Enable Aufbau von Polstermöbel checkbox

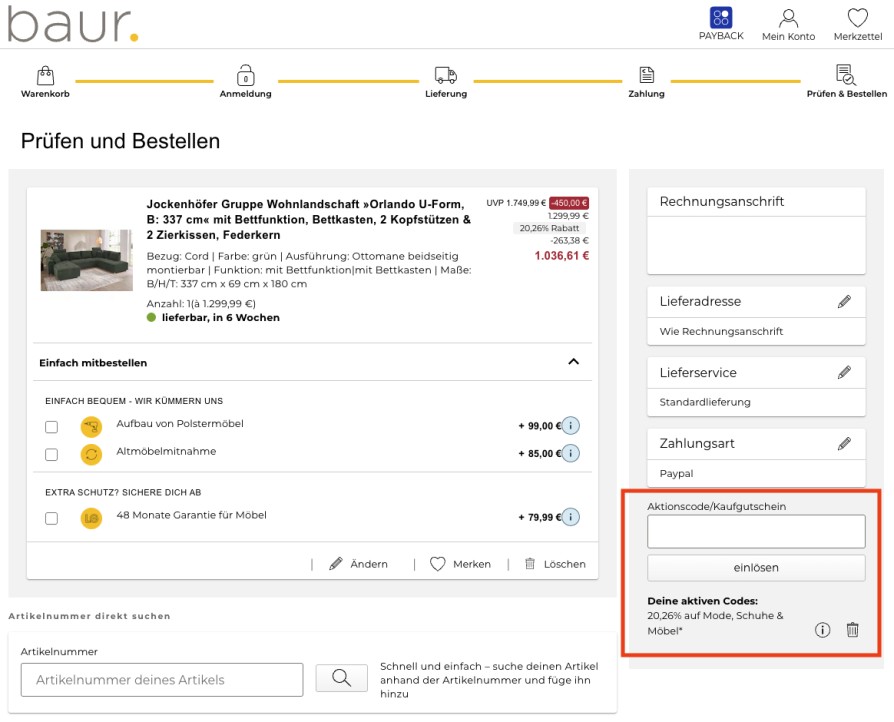click(52, 427)
